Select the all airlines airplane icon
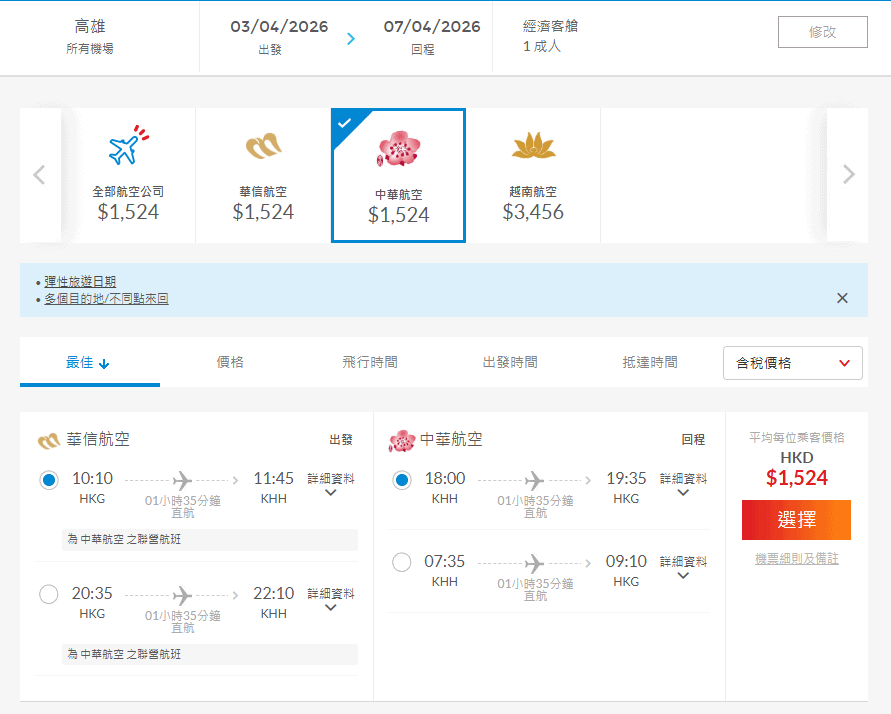 click(127, 148)
